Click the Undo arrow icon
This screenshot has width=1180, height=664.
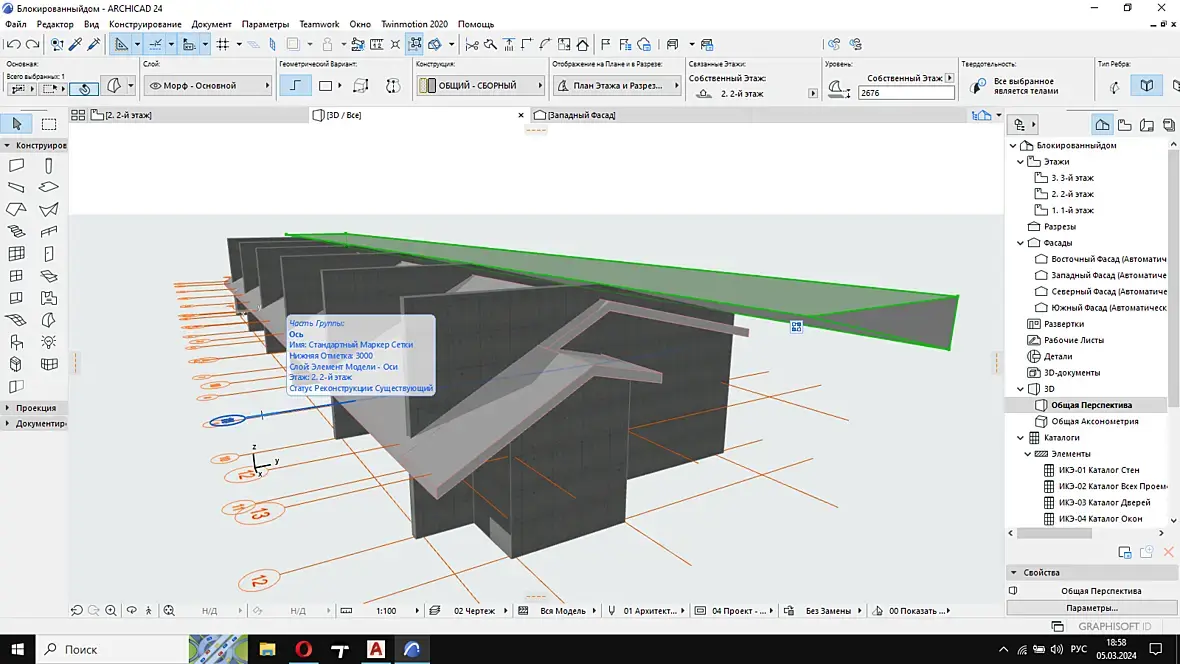pyautogui.click(x=13, y=44)
